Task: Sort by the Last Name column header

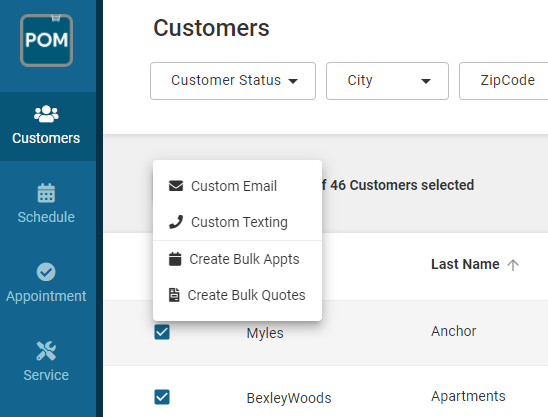Action: tap(465, 264)
